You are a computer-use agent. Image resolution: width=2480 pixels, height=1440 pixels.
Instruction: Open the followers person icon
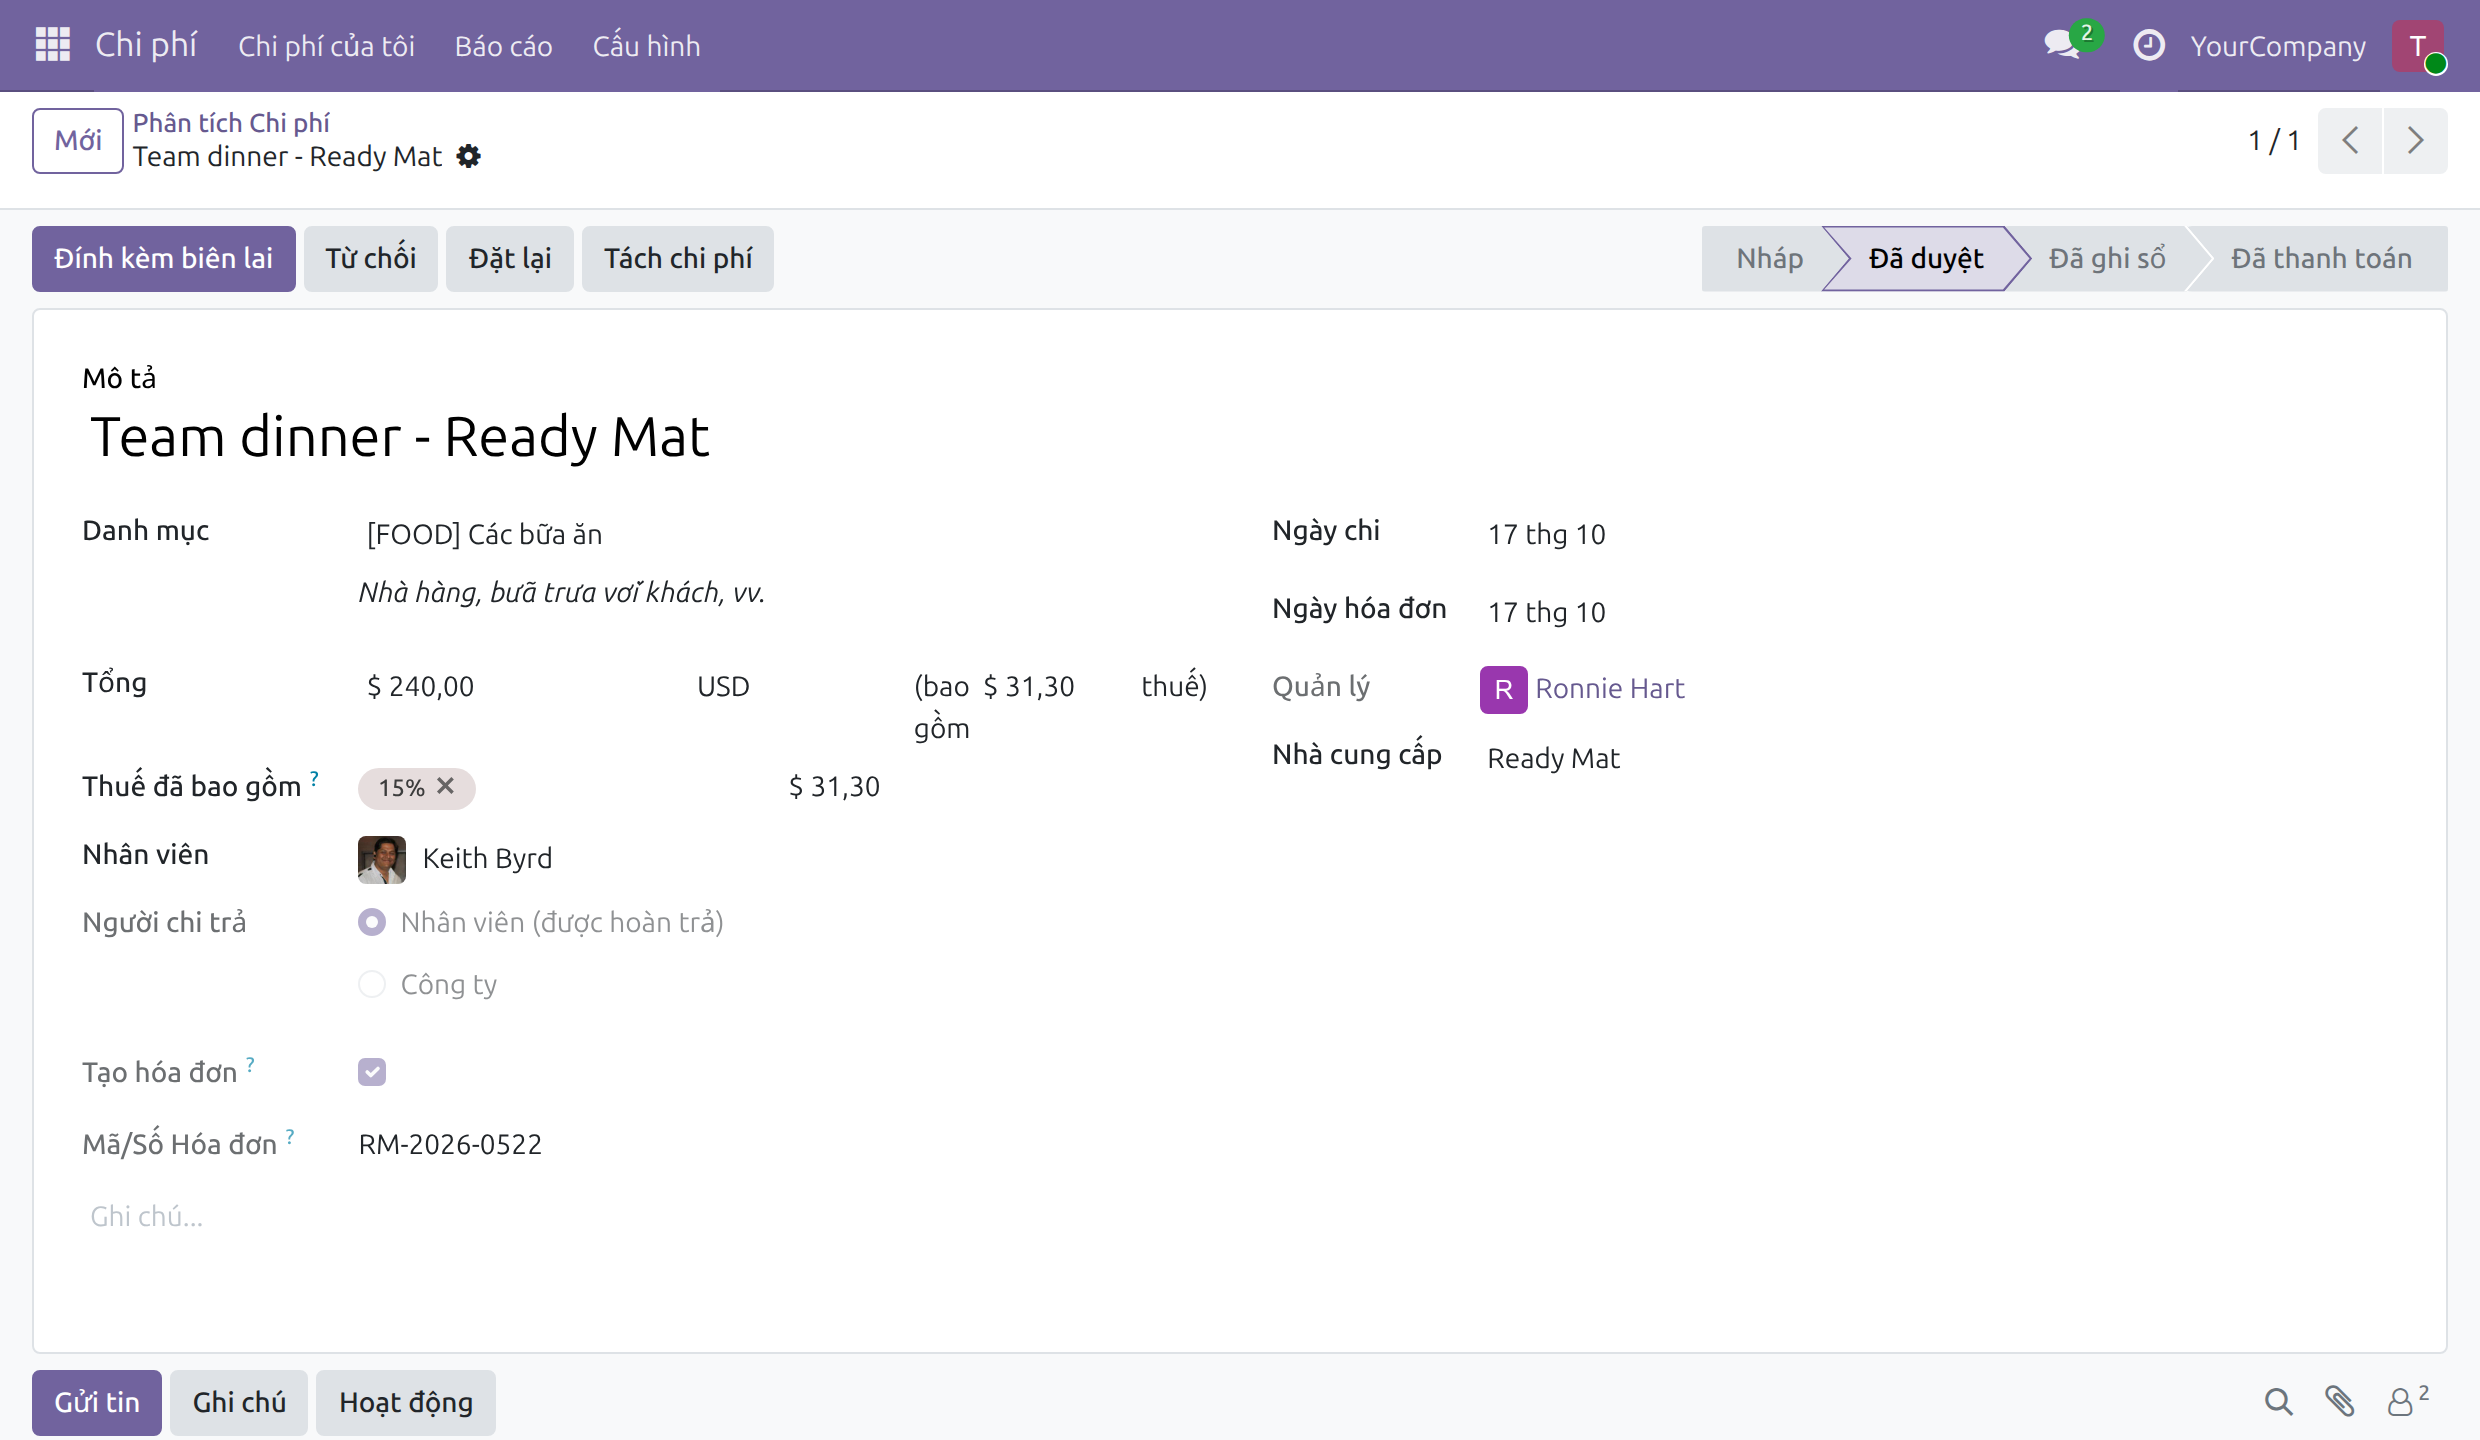(2400, 1402)
